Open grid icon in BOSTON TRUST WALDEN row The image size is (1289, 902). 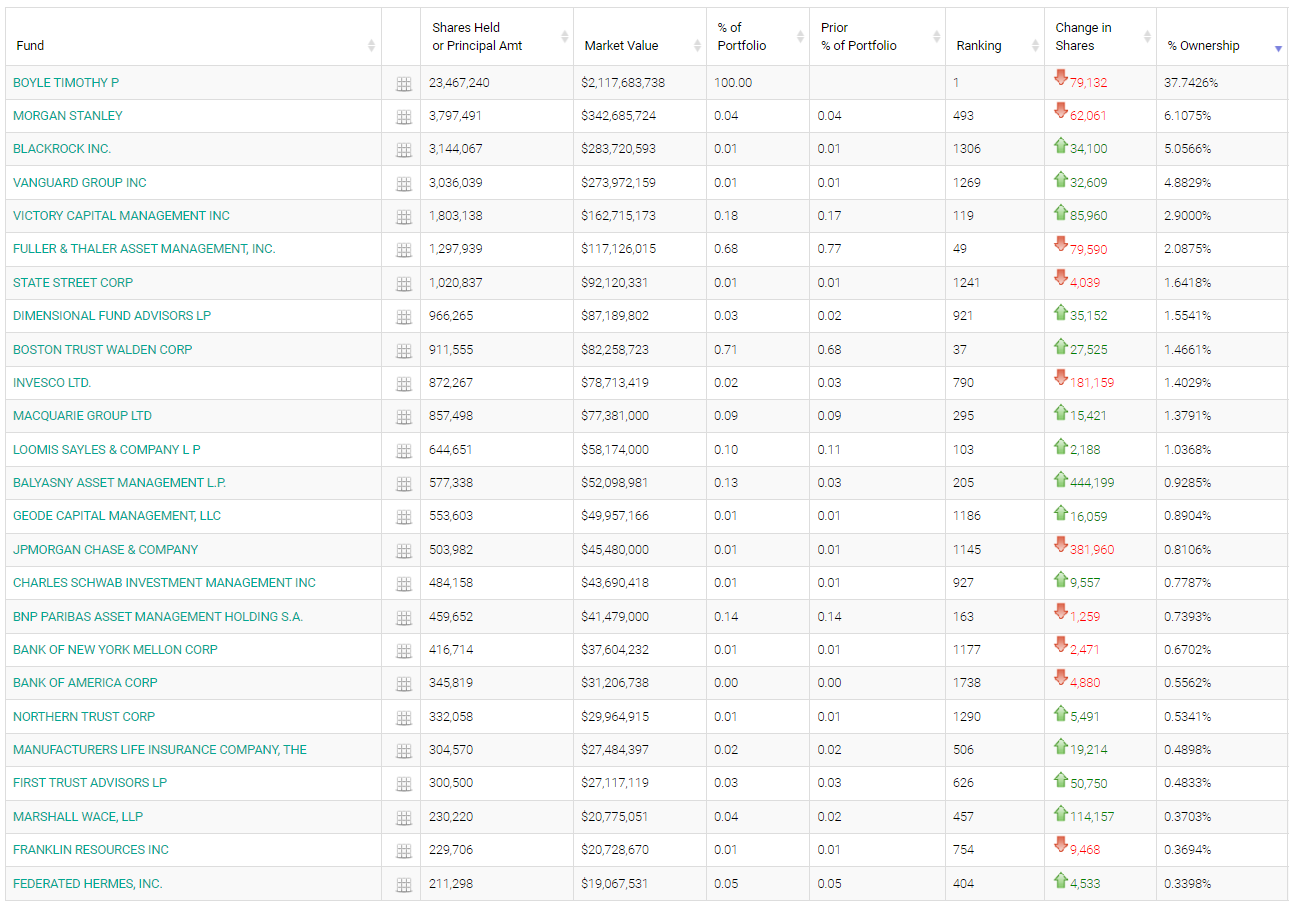(x=404, y=351)
